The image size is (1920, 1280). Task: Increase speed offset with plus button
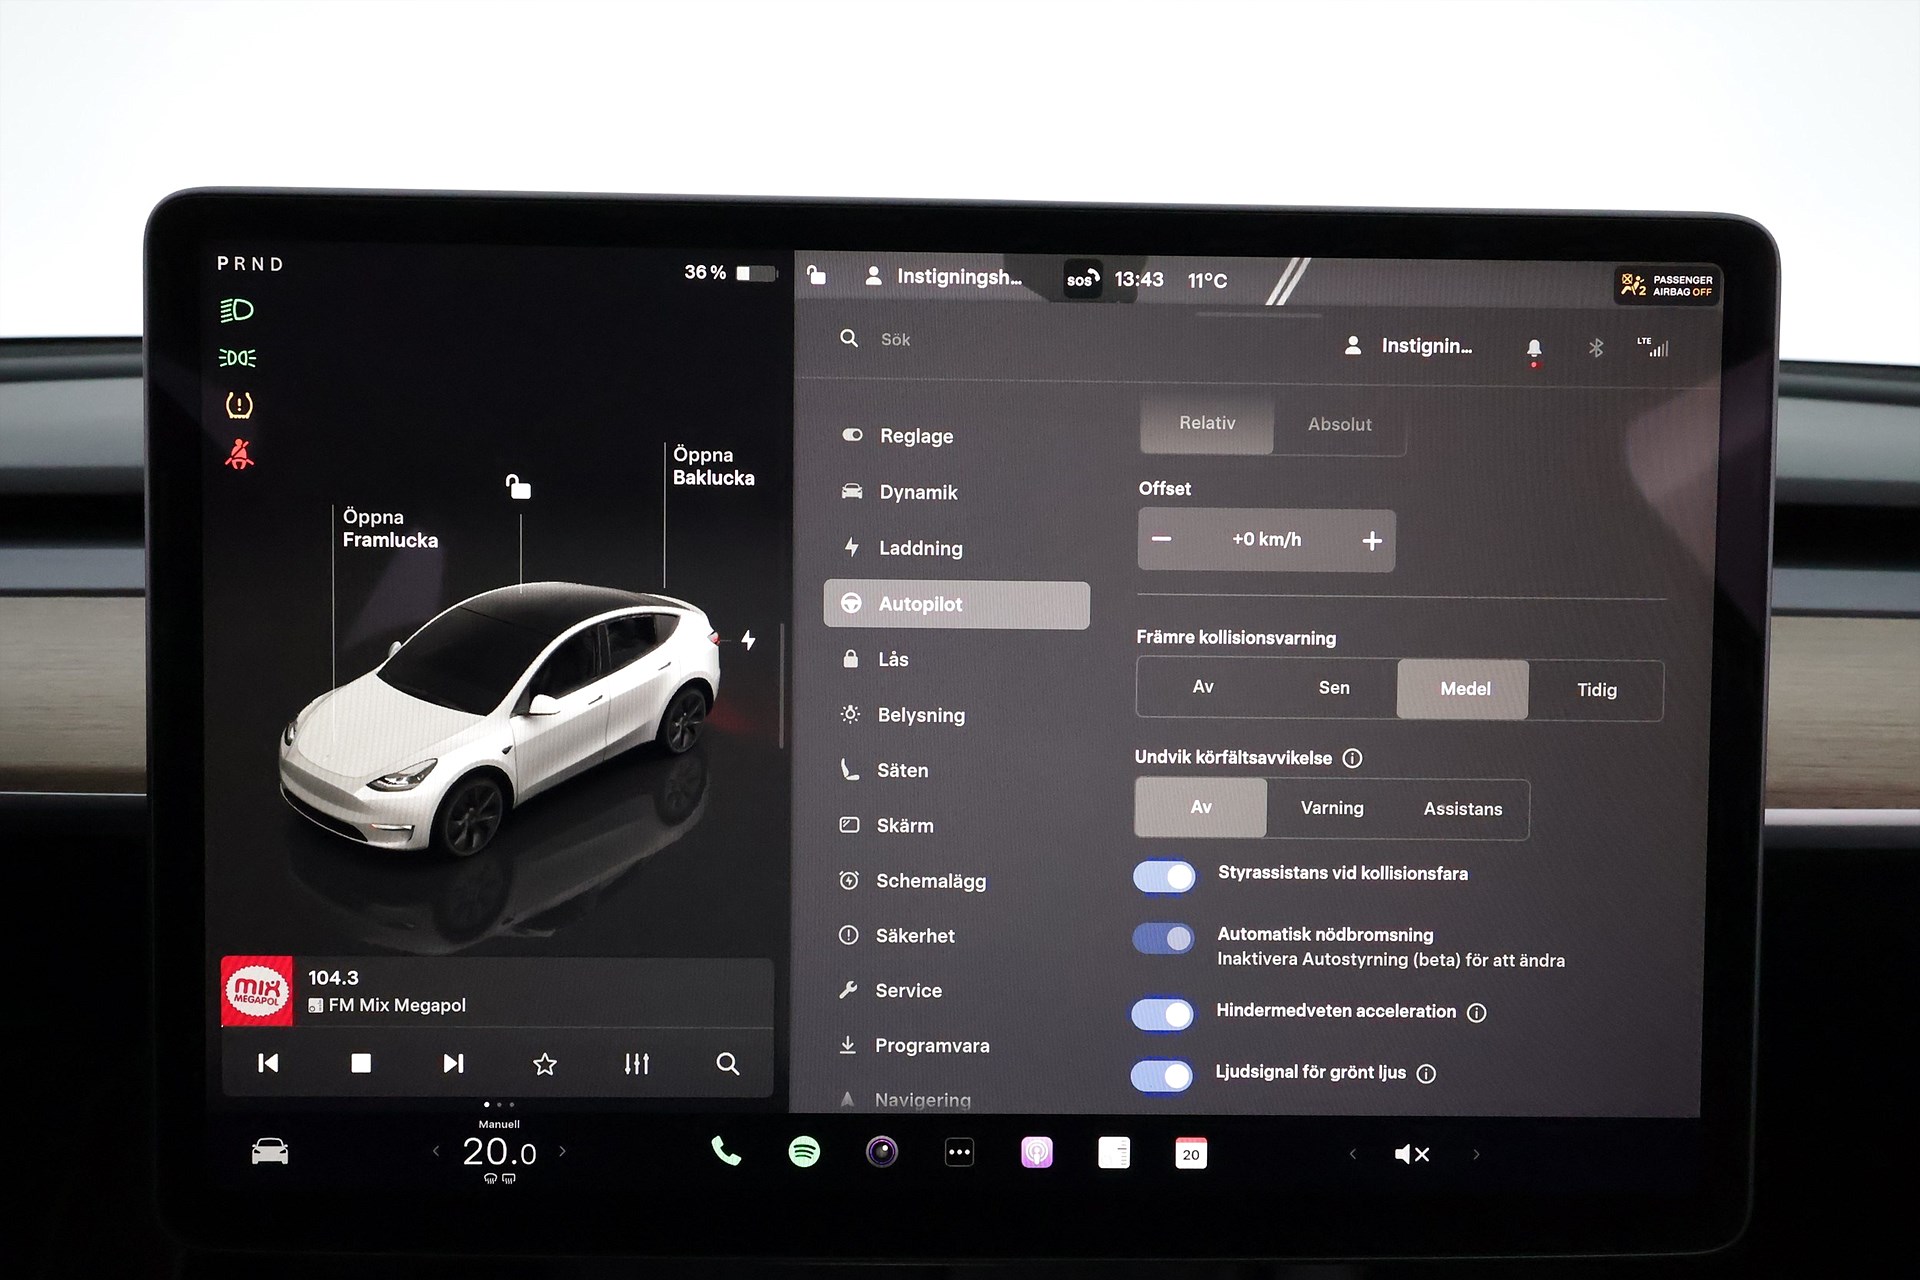coord(1371,541)
